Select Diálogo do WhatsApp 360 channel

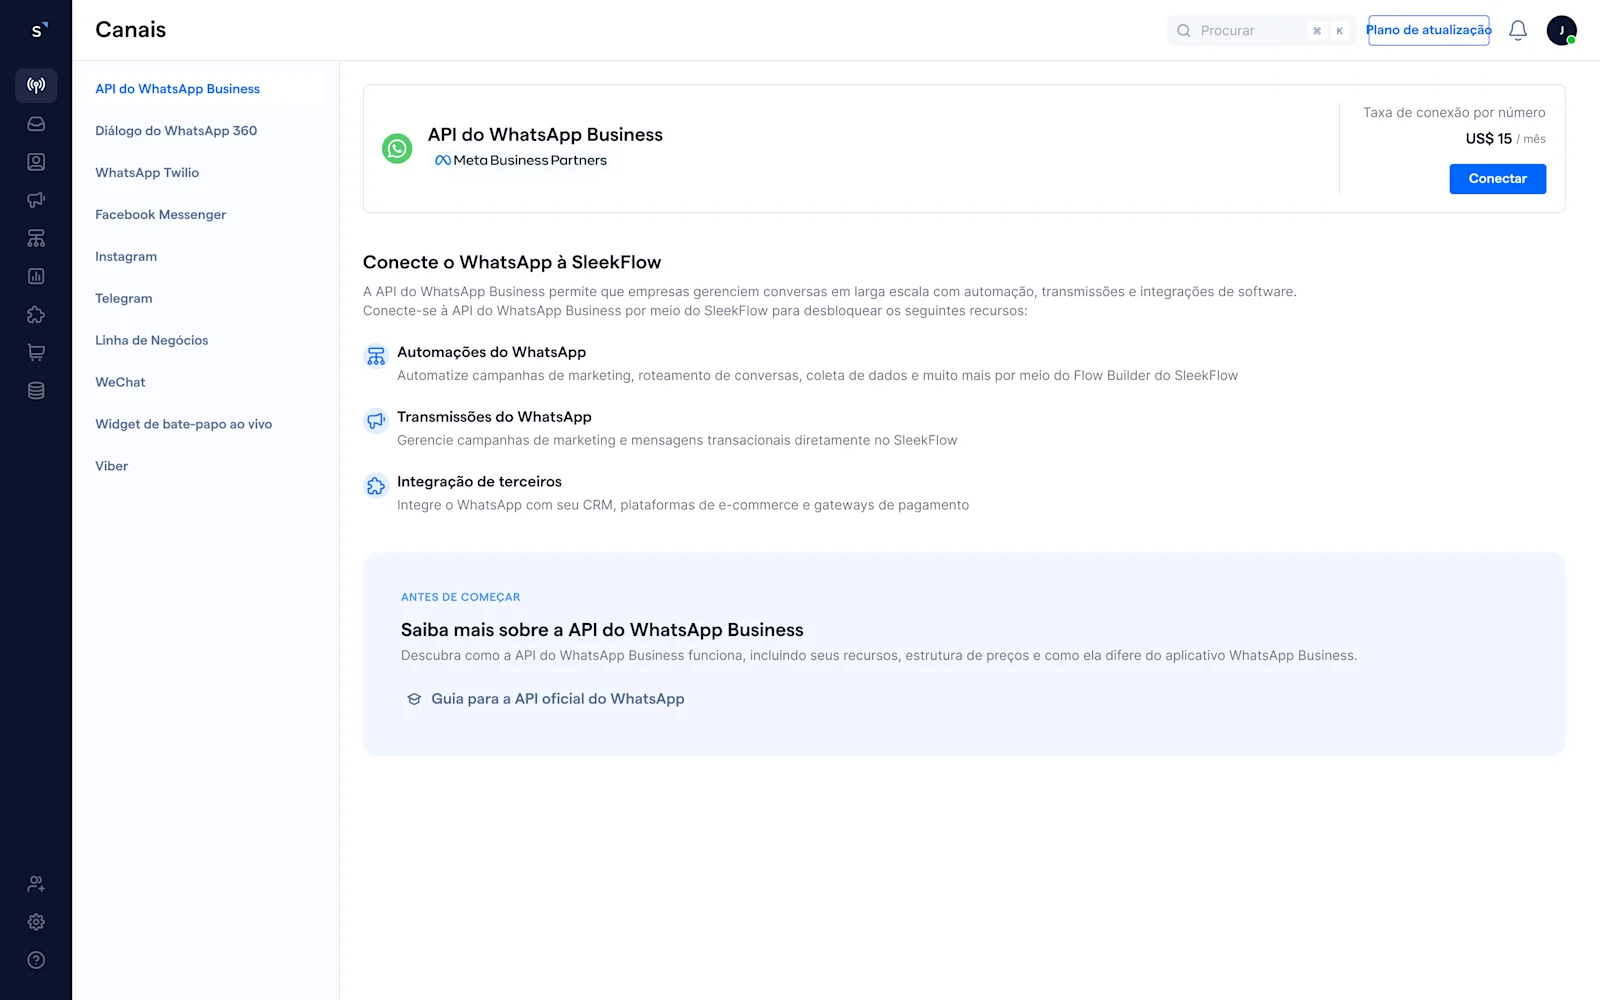[205, 131]
